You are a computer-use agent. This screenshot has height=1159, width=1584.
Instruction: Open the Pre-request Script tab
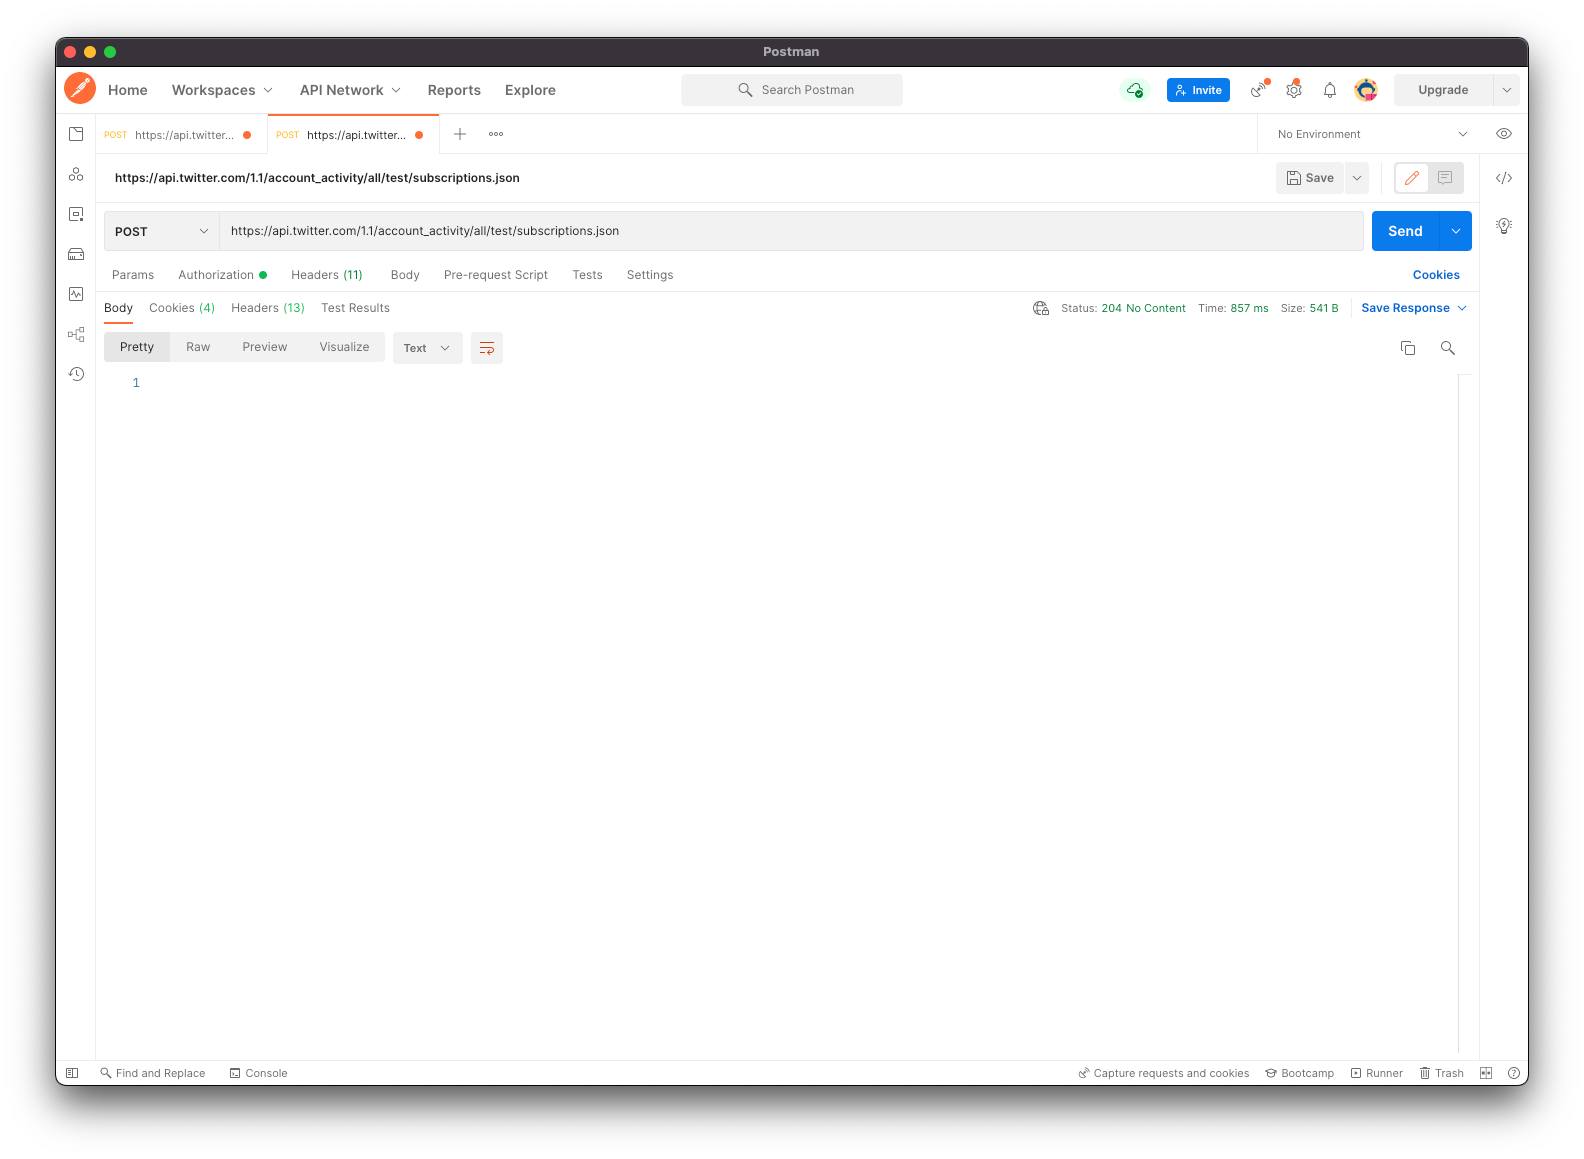(496, 275)
